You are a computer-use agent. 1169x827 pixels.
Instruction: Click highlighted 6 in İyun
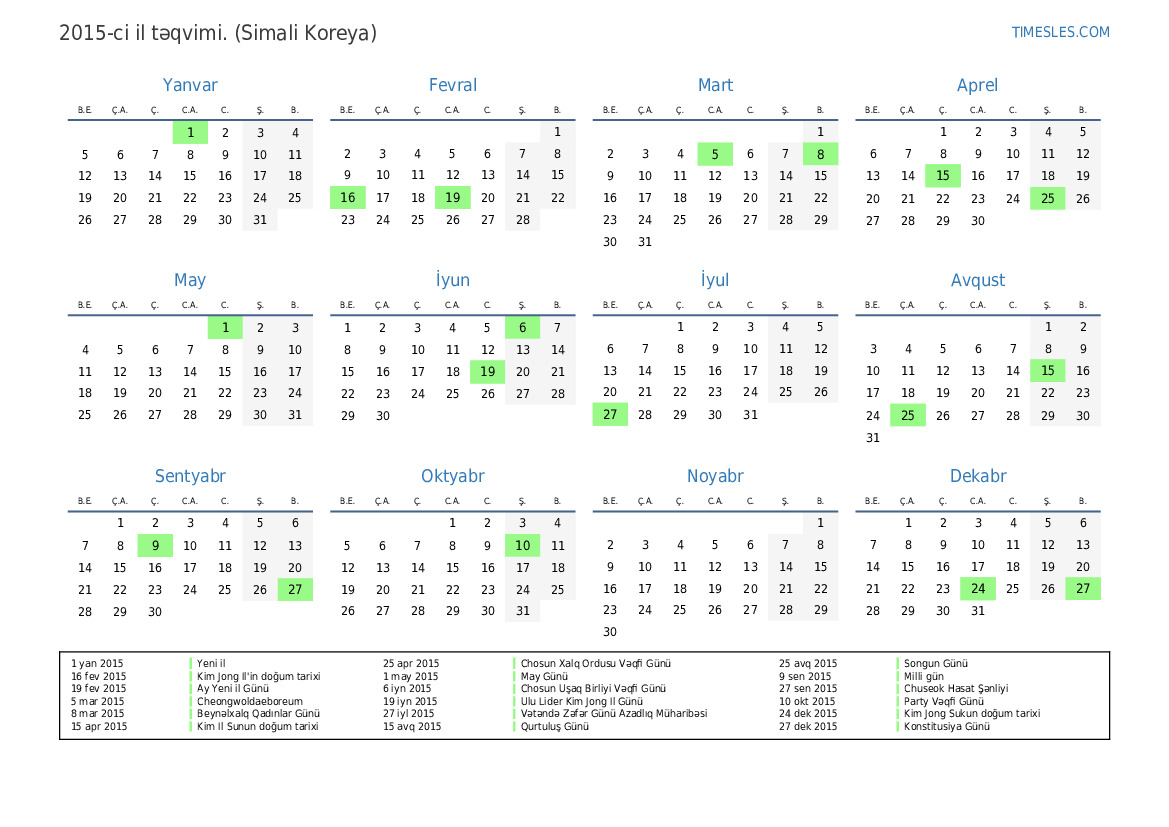point(522,327)
